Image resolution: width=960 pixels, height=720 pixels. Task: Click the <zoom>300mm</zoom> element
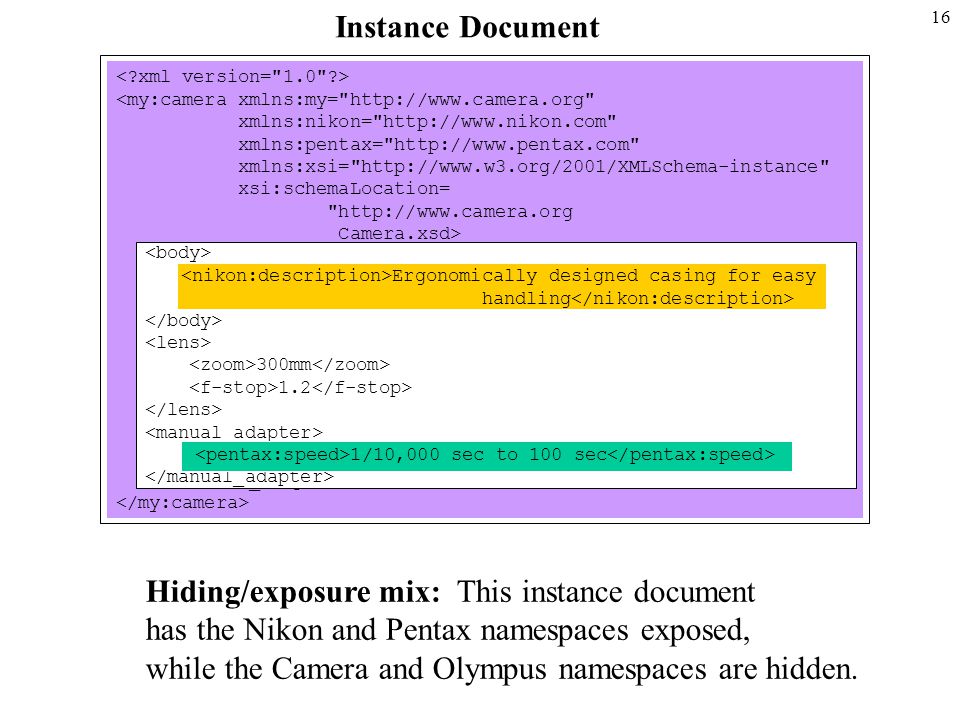(x=289, y=365)
